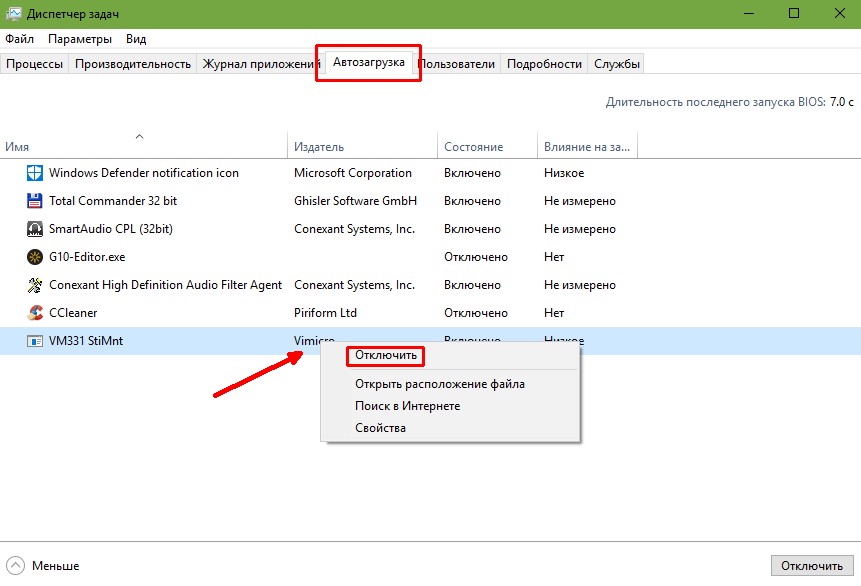
Task: Click Включено status in Windows Defender row
Action: (x=472, y=173)
